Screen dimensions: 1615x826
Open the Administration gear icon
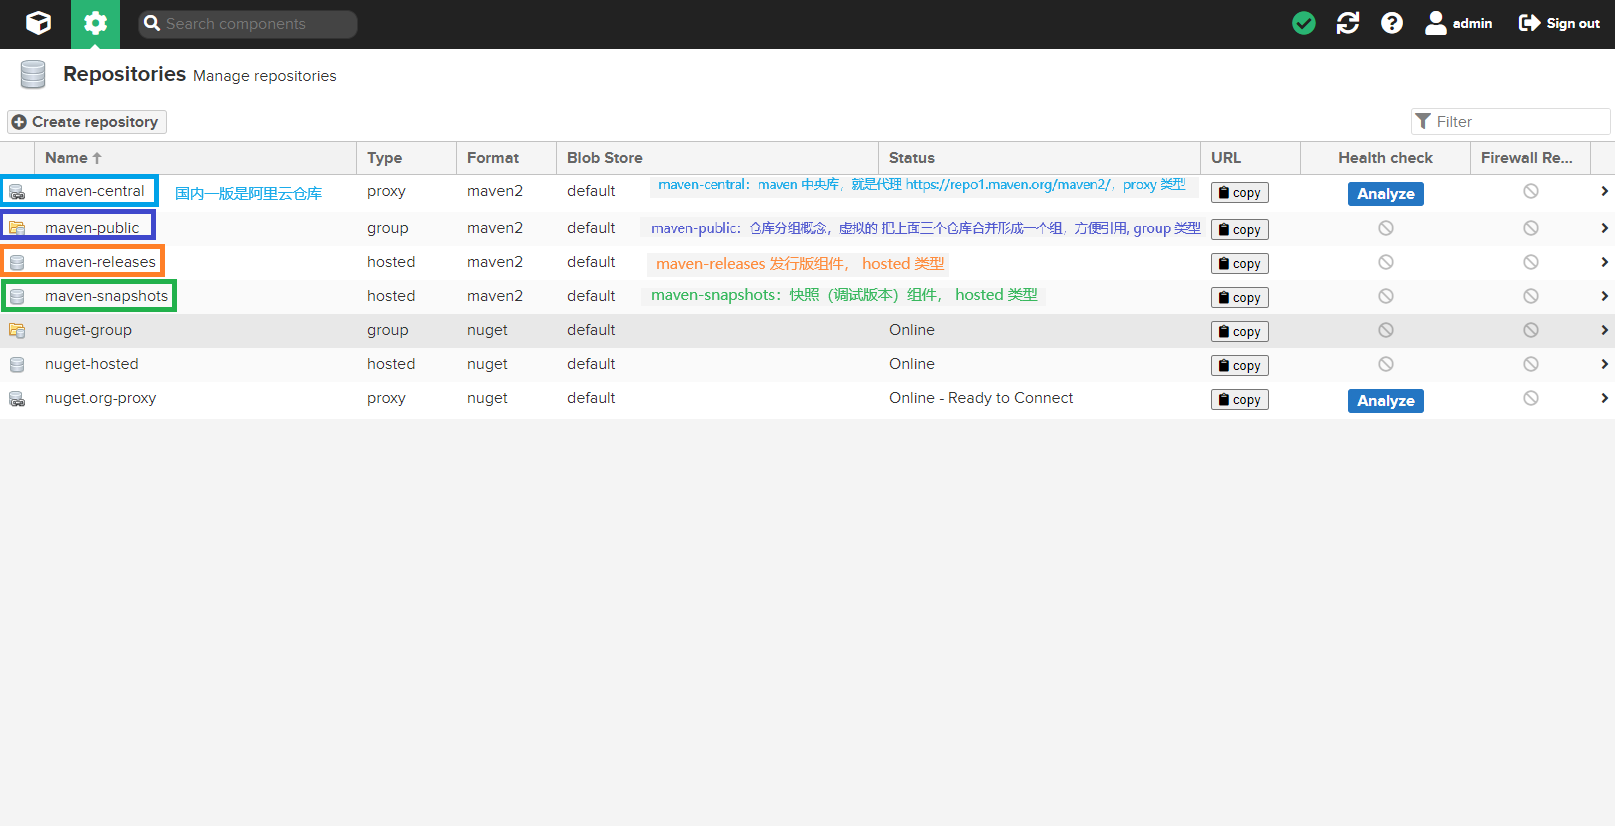pyautogui.click(x=95, y=23)
